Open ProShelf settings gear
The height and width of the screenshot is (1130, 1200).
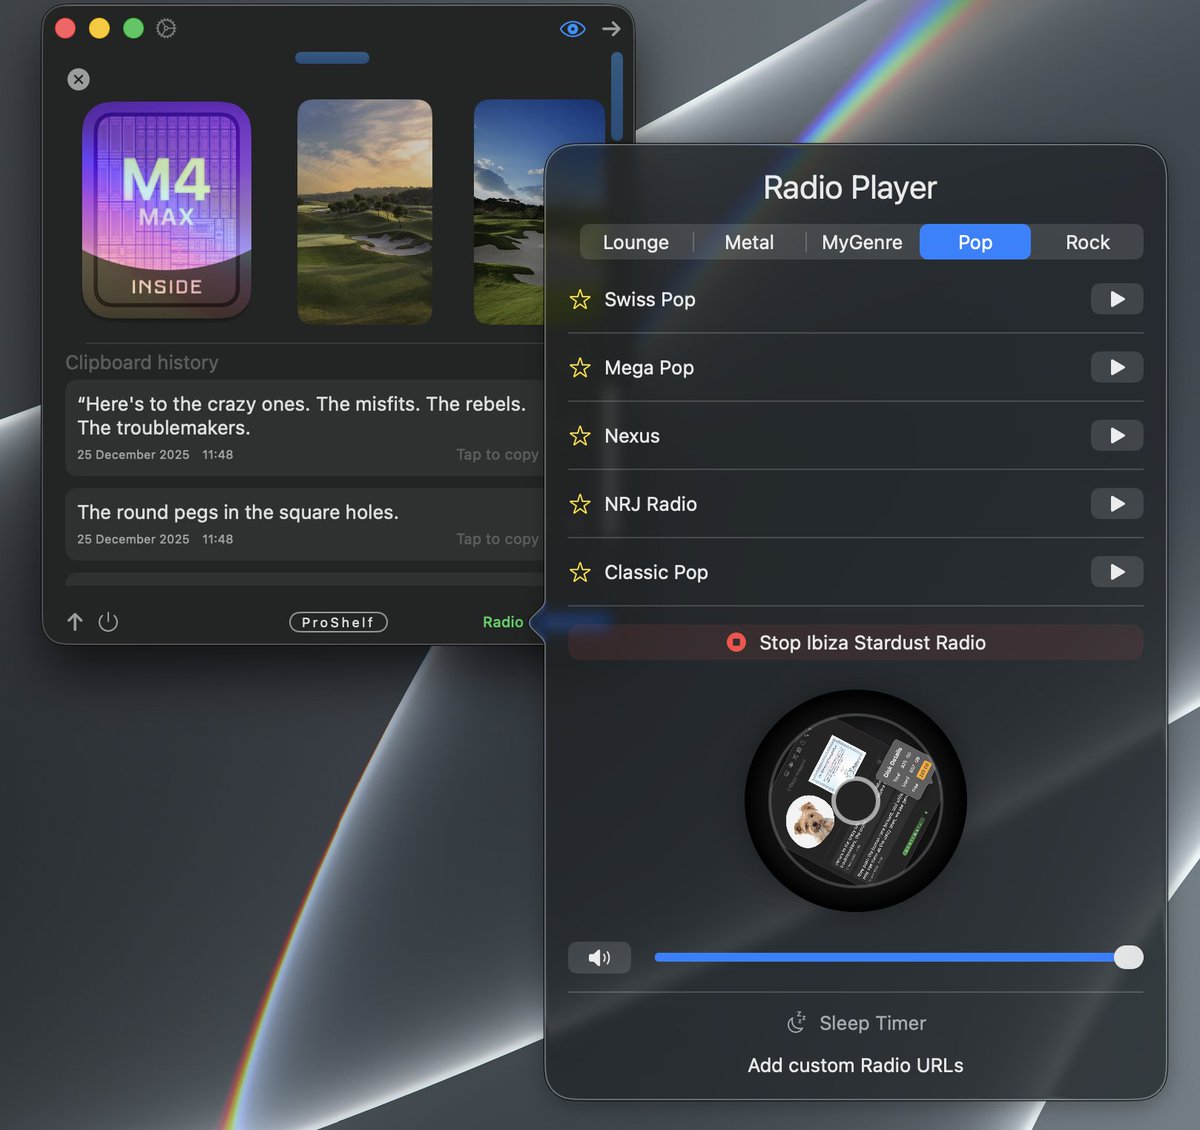tap(165, 28)
